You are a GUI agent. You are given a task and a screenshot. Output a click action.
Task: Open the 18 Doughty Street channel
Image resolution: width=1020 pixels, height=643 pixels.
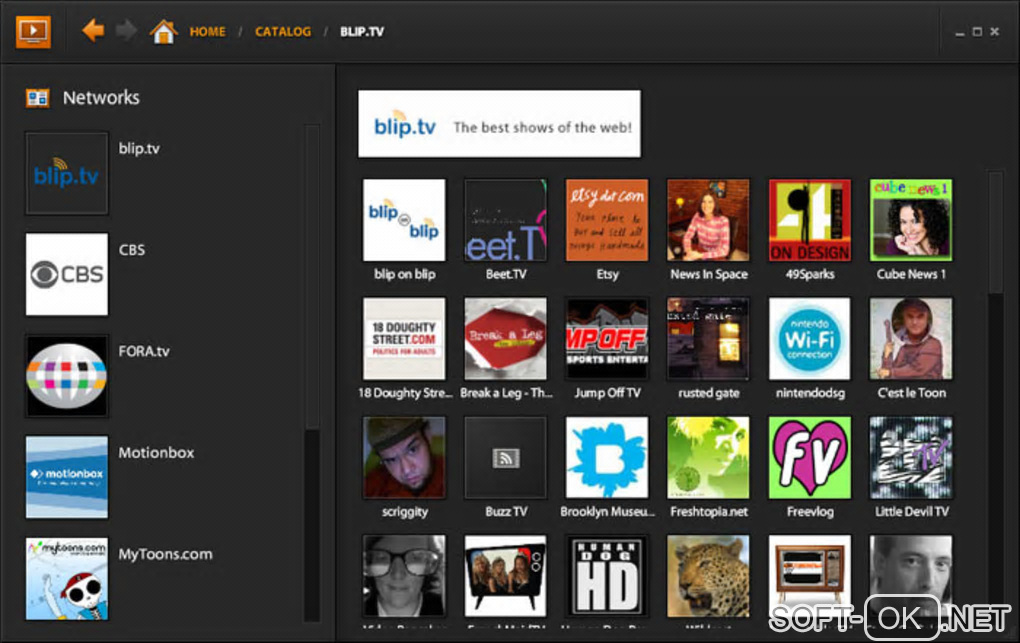pyautogui.click(x=404, y=338)
